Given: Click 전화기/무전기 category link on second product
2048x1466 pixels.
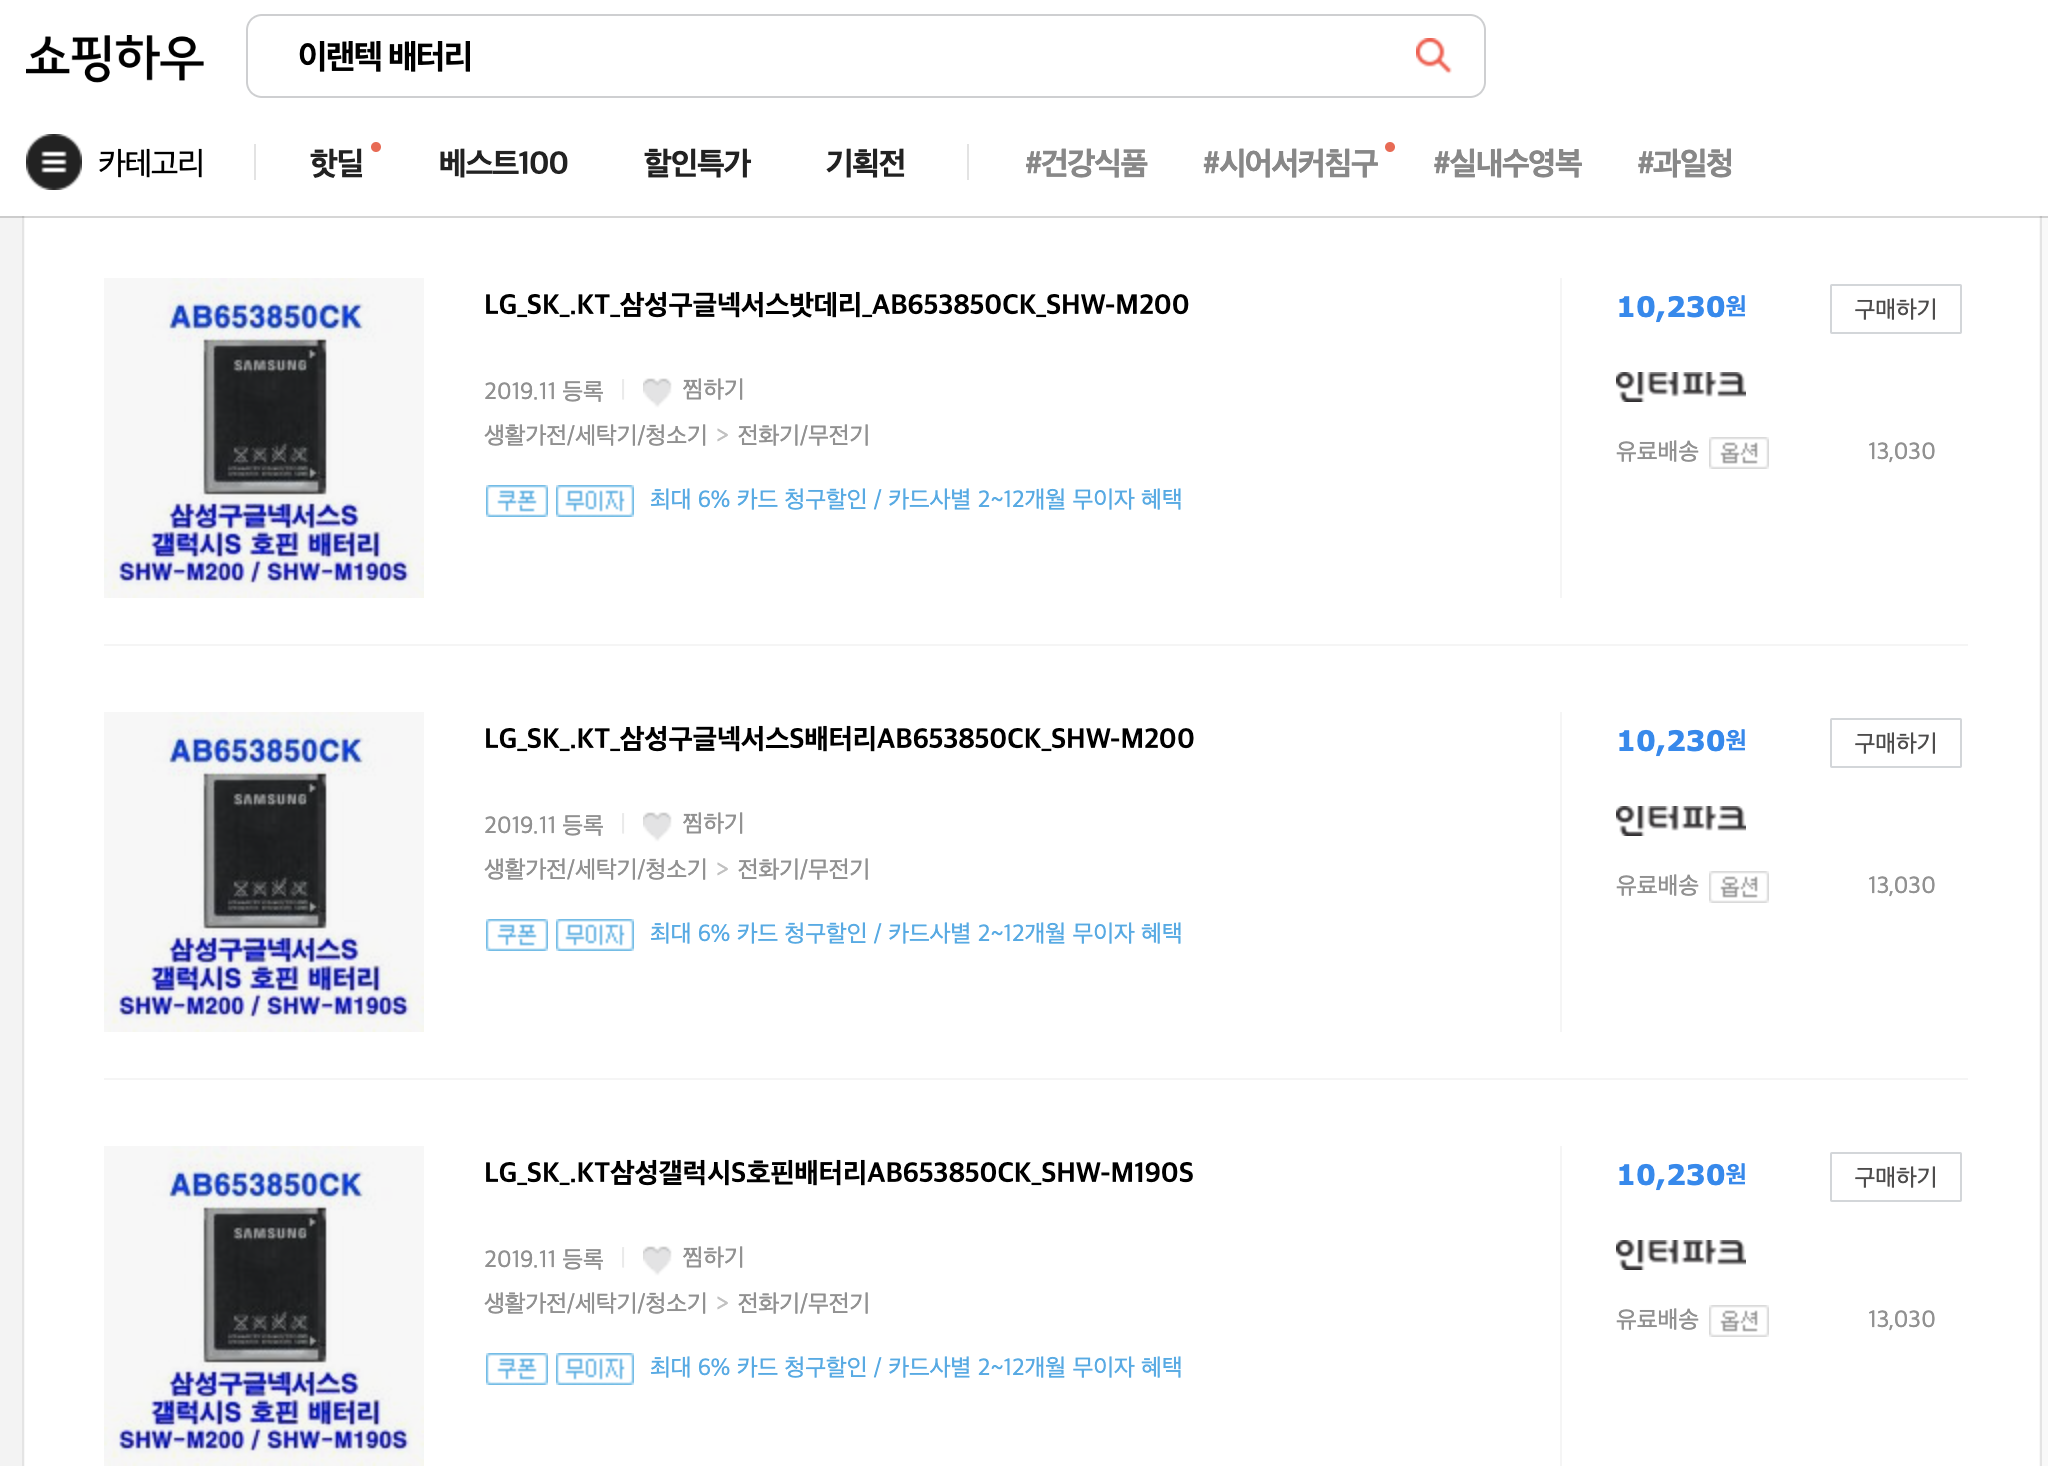Looking at the screenshot, I should click(803, 869).
